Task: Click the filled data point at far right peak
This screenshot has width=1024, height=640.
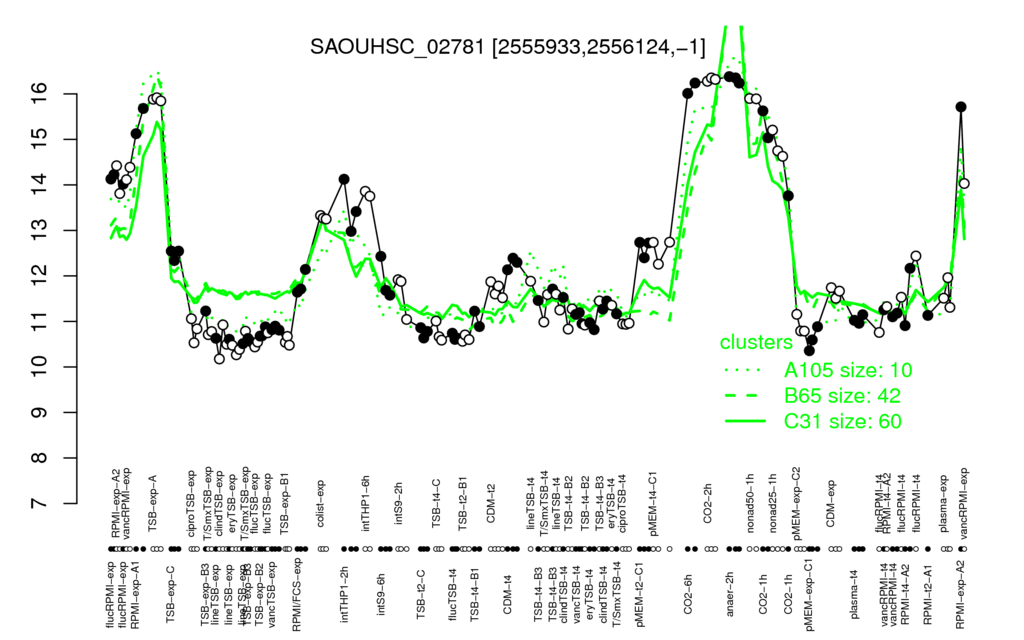Action: (961, 106)
